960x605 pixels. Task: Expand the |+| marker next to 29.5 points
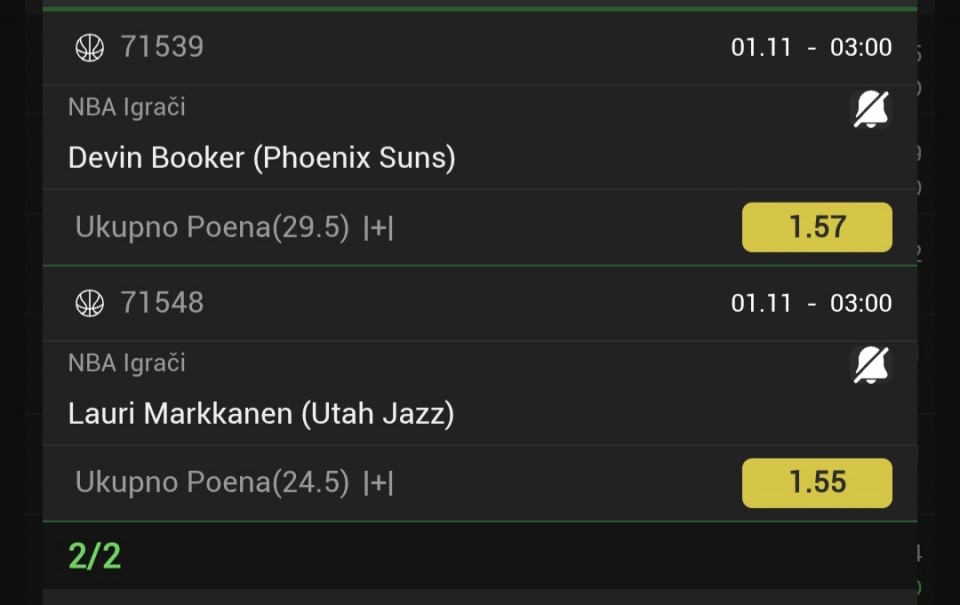[378, 228]
